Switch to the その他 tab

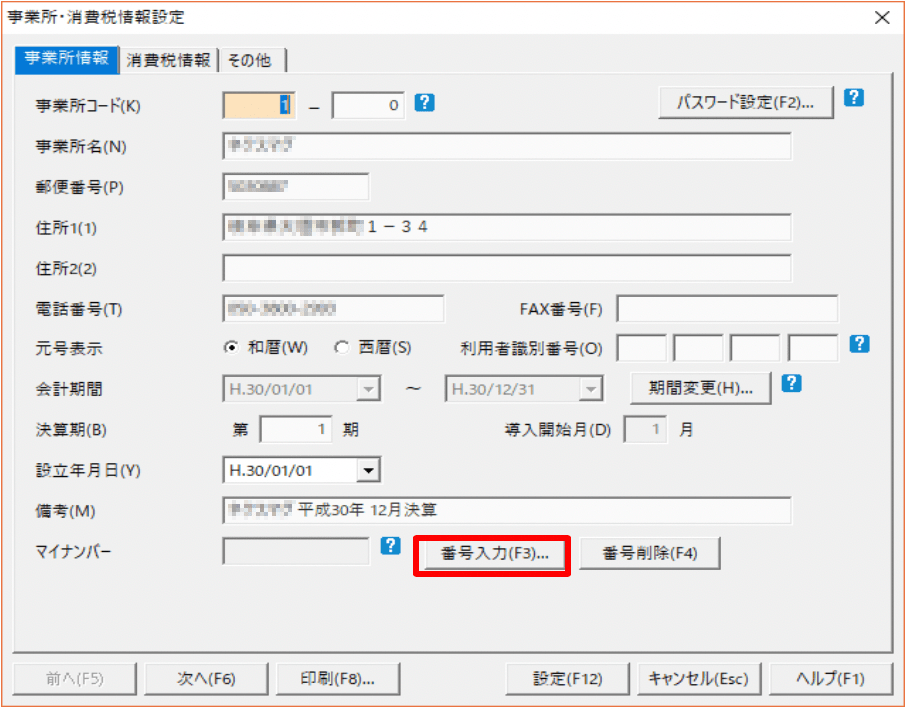point(252,60)
